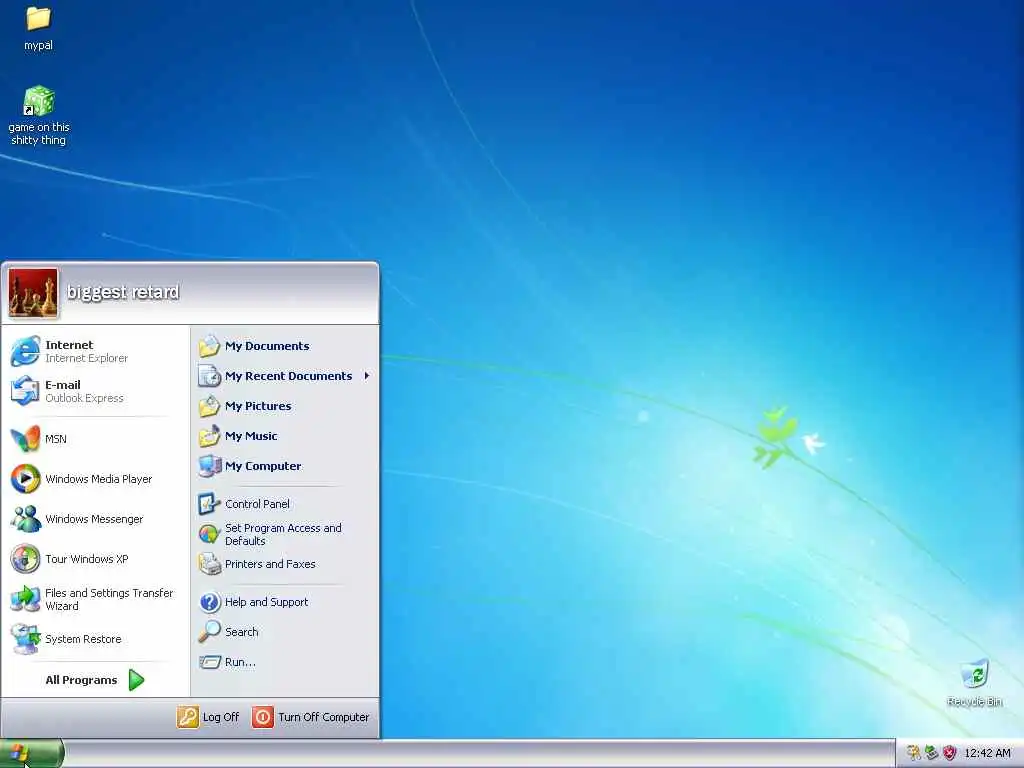Image resolution: width=1024 pixels, height=768 pixels.
Task: Expand All Programs green arrow
Action: (136, 680)
